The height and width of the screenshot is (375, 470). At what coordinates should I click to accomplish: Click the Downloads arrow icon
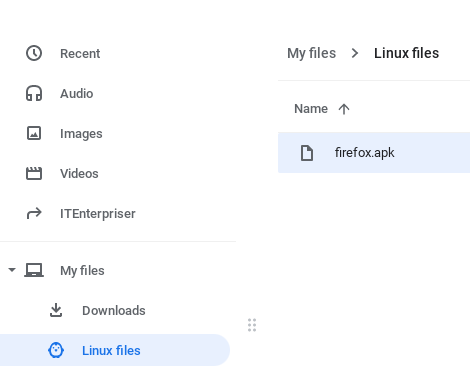[56, 310]
